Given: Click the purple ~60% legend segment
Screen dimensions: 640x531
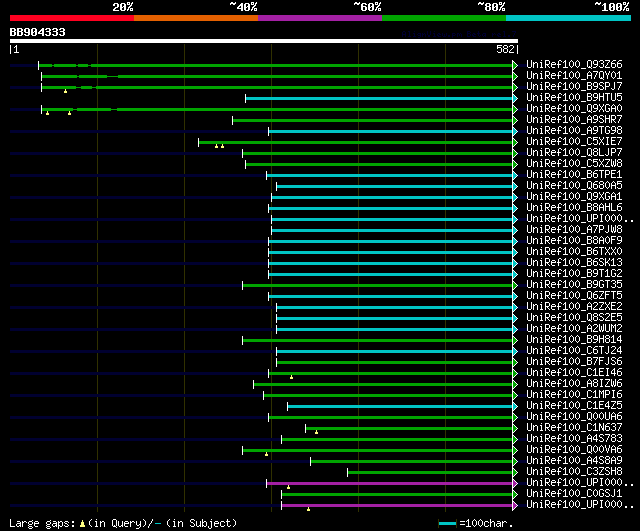Looking at the screenshot, I should [320, 18].
